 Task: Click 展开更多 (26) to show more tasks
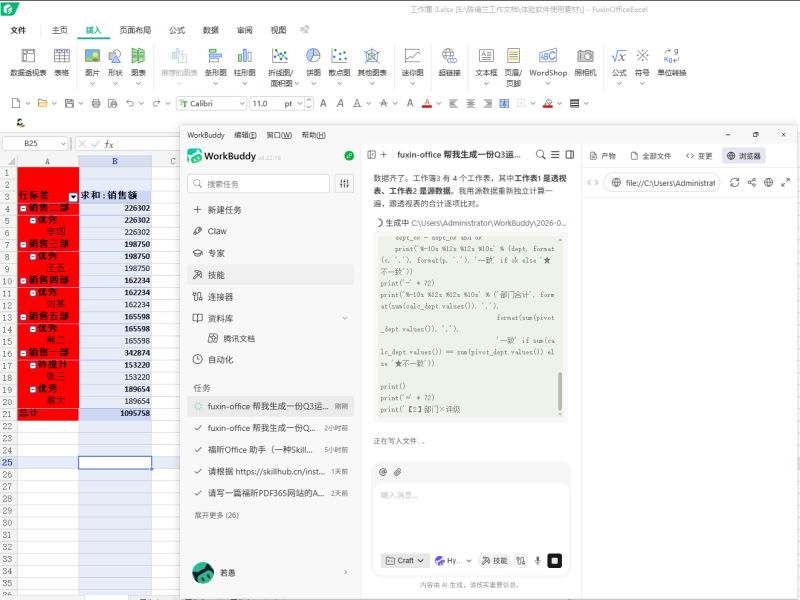[216, 515]
